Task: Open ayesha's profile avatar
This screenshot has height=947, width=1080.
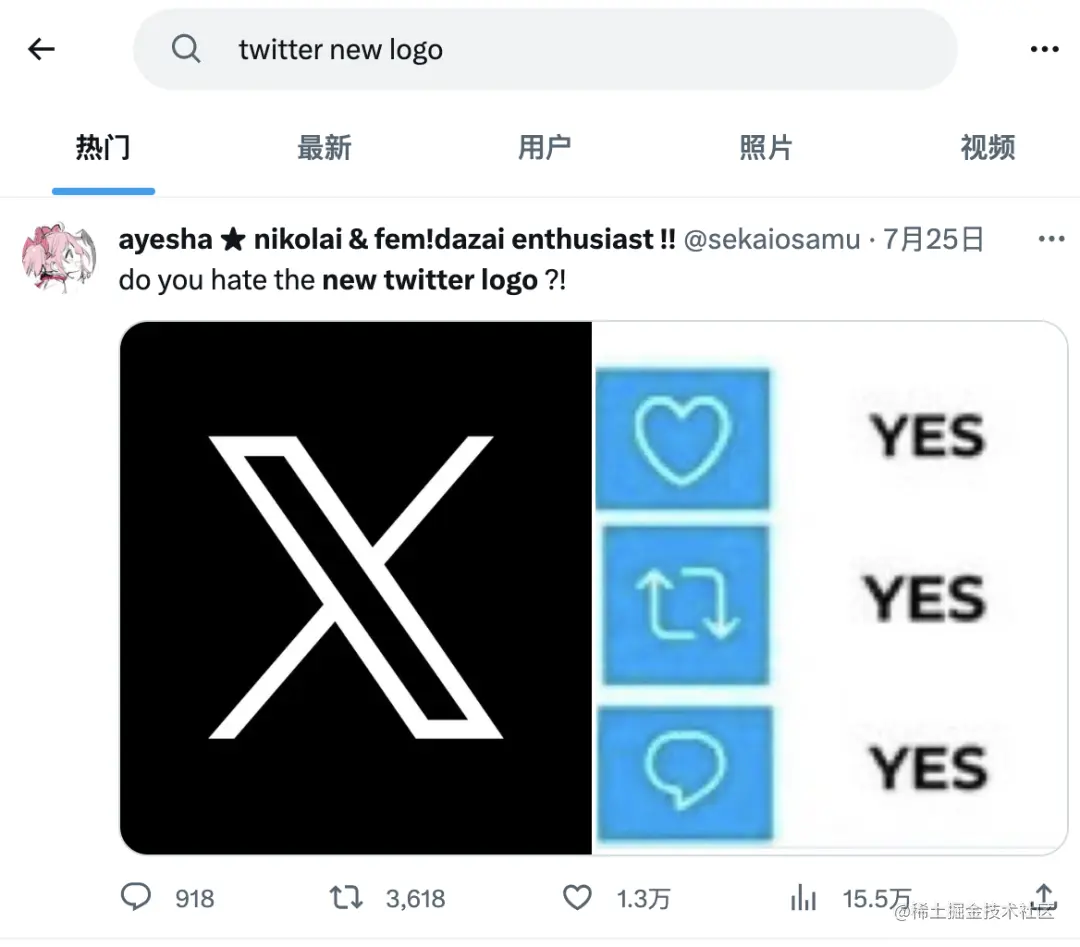Action: click(x=59, y=258)
